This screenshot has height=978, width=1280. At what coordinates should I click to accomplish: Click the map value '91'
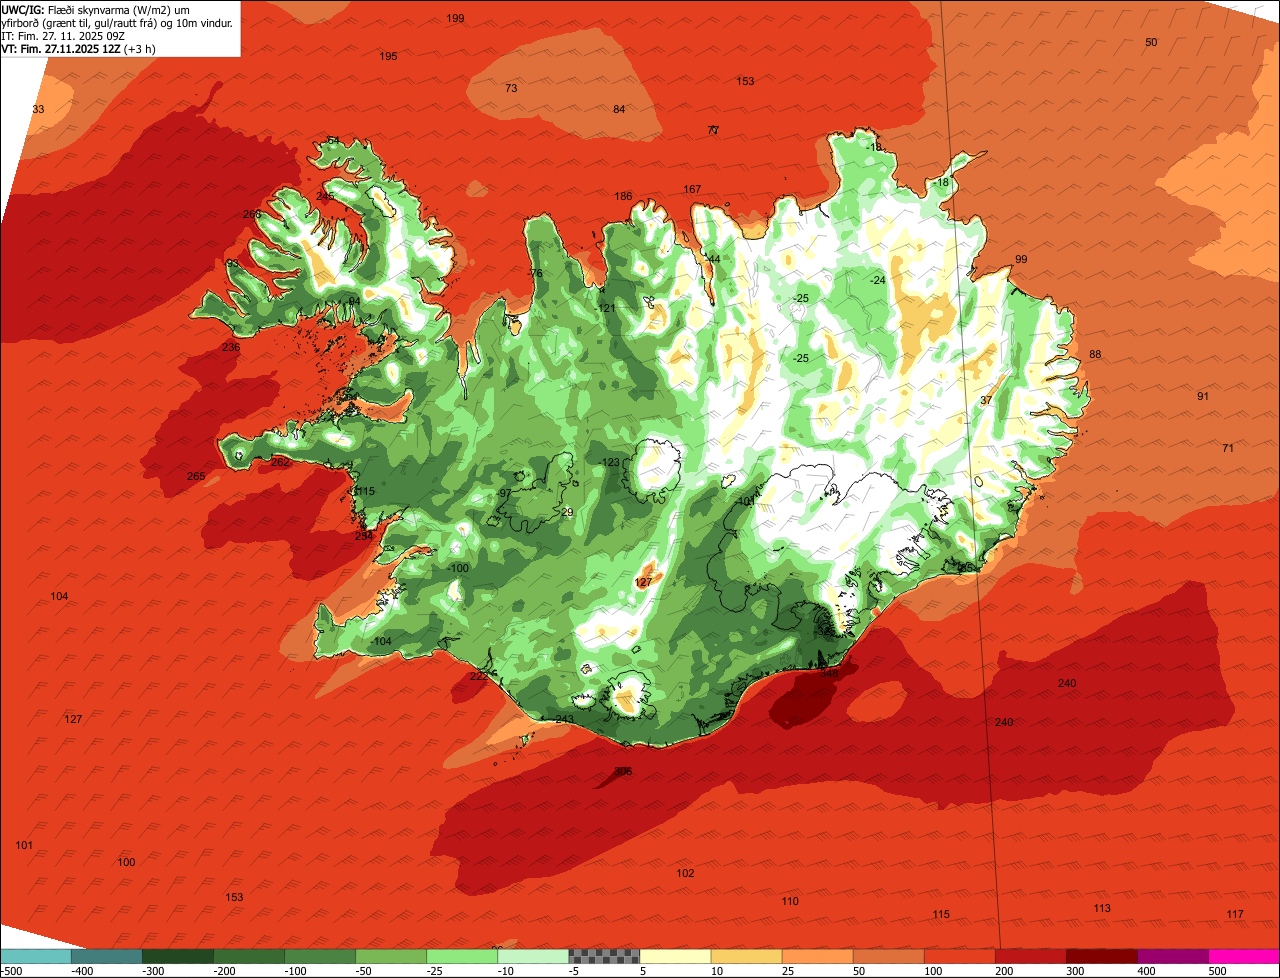click(x=1203, y=397)
